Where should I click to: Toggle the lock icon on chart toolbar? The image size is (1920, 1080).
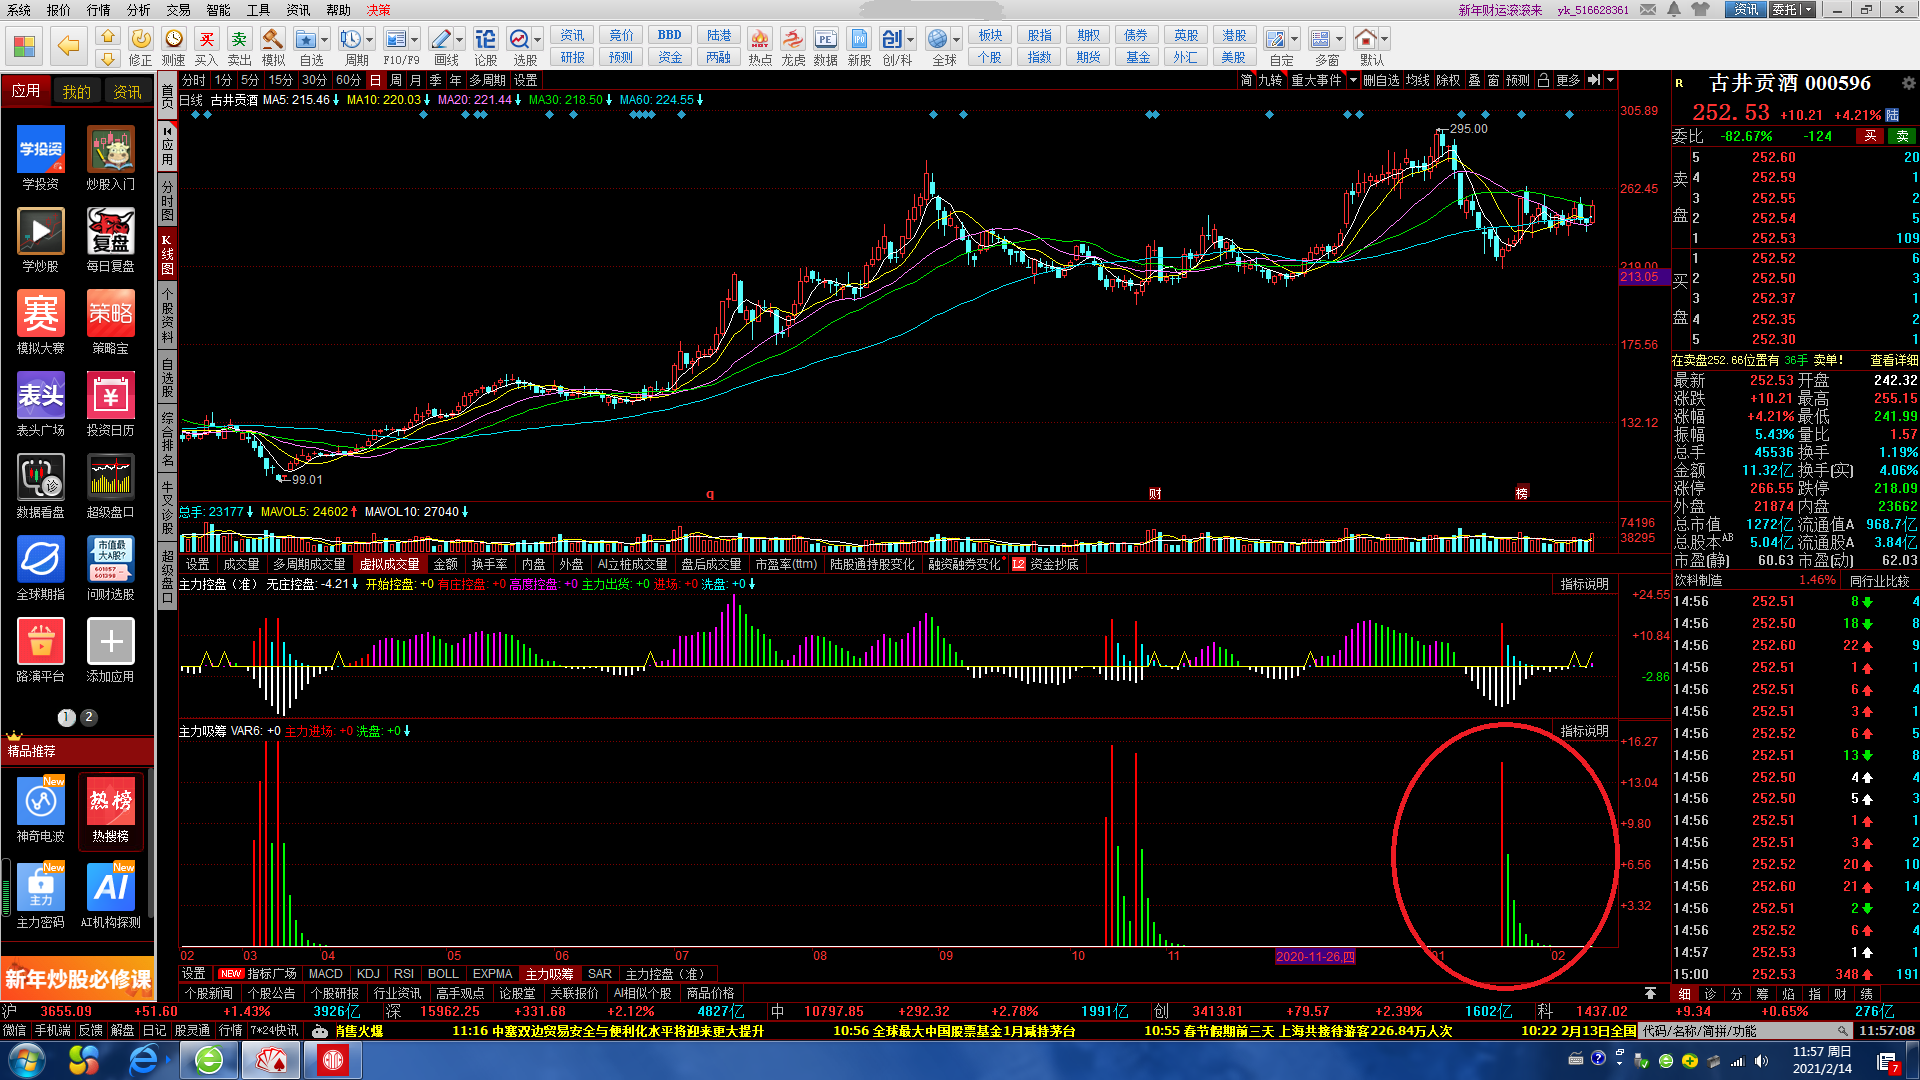(1543, 81)
